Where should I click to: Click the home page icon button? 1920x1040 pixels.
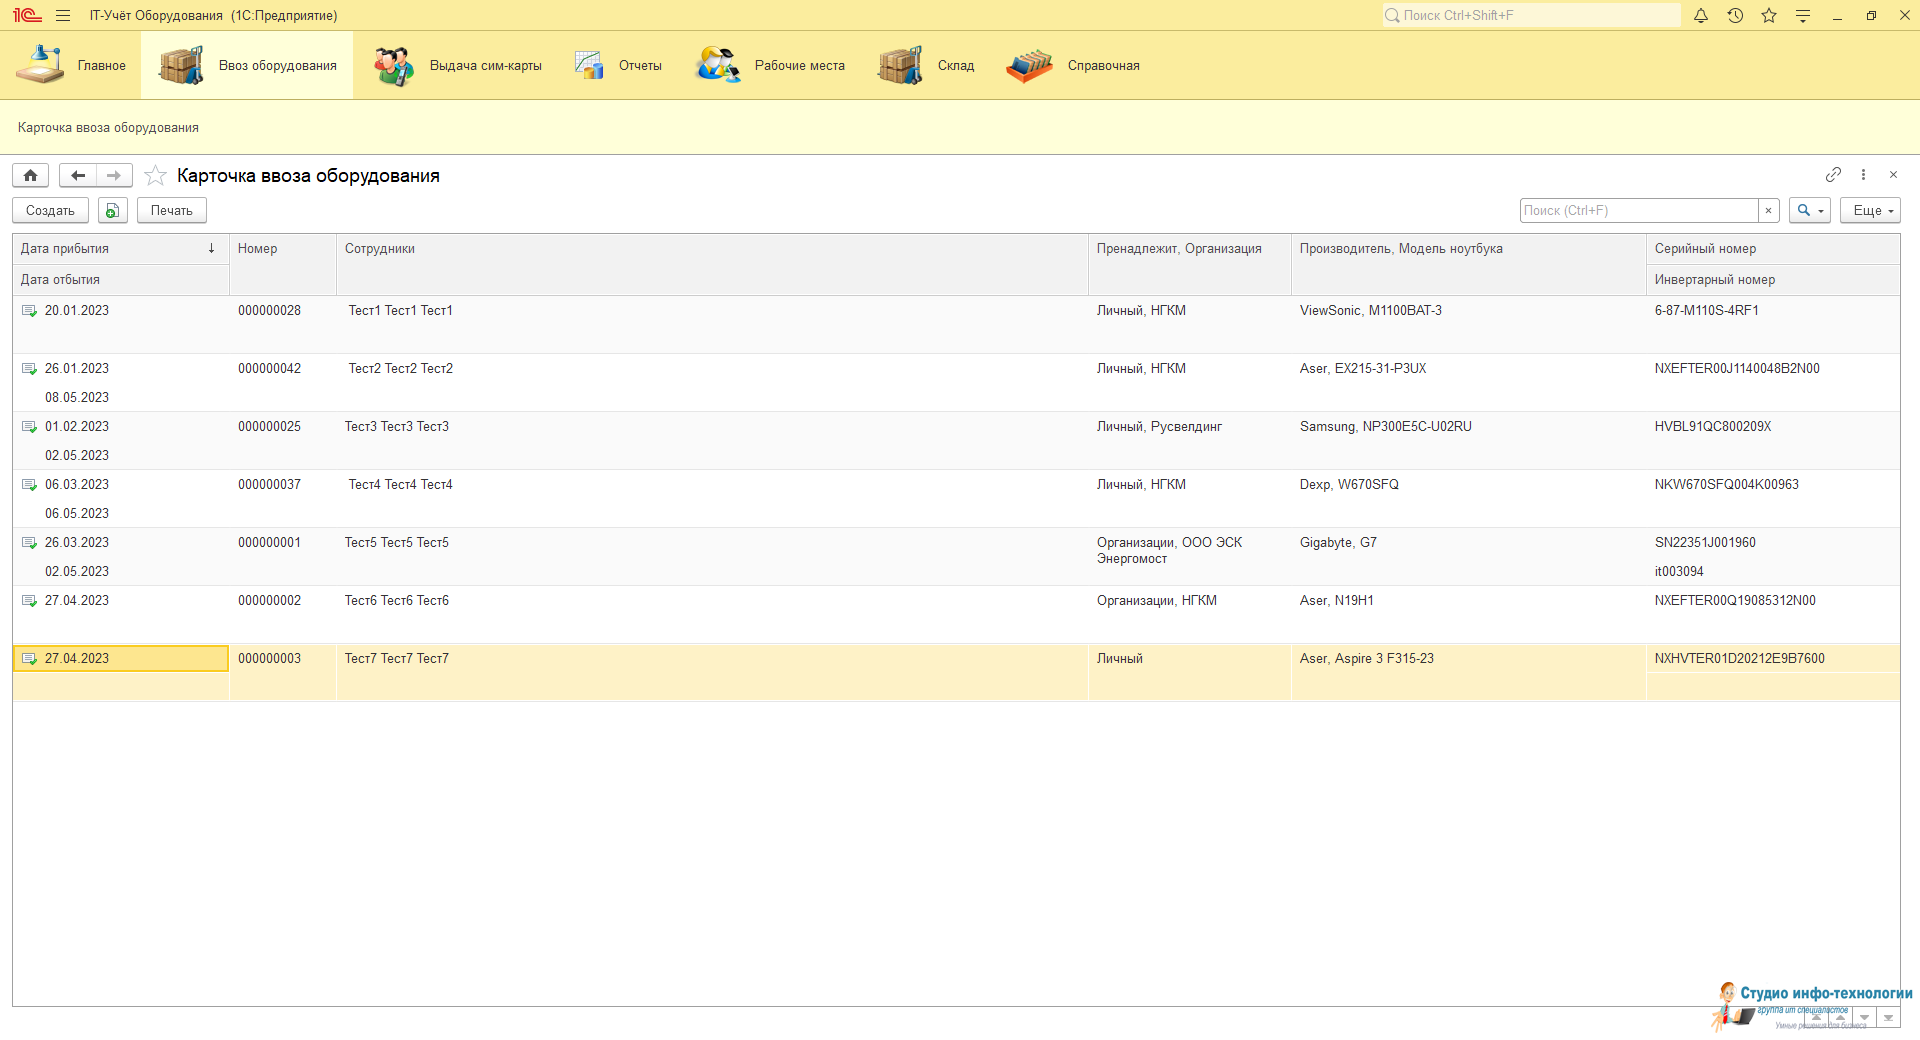31,176
